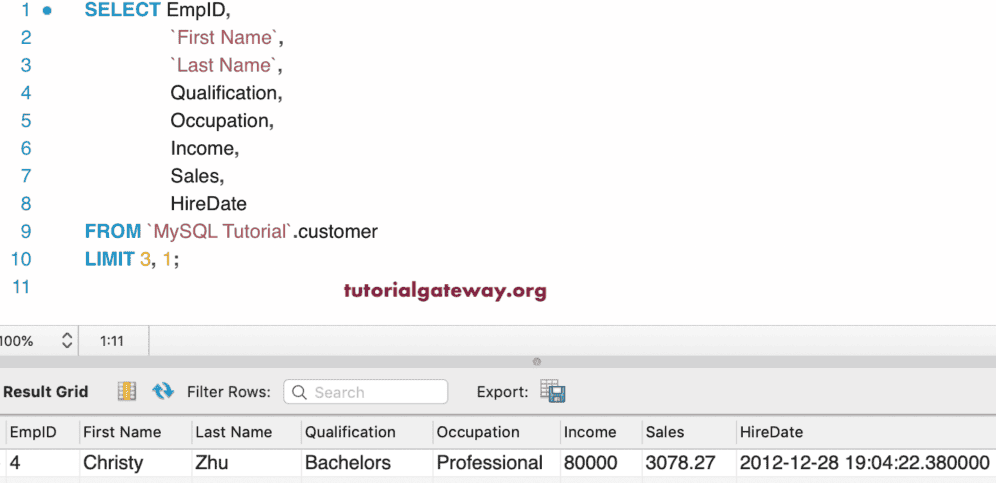Click the Filter Rows search field
Viewport: 996px width, 483px height.
tap(365, 392)
